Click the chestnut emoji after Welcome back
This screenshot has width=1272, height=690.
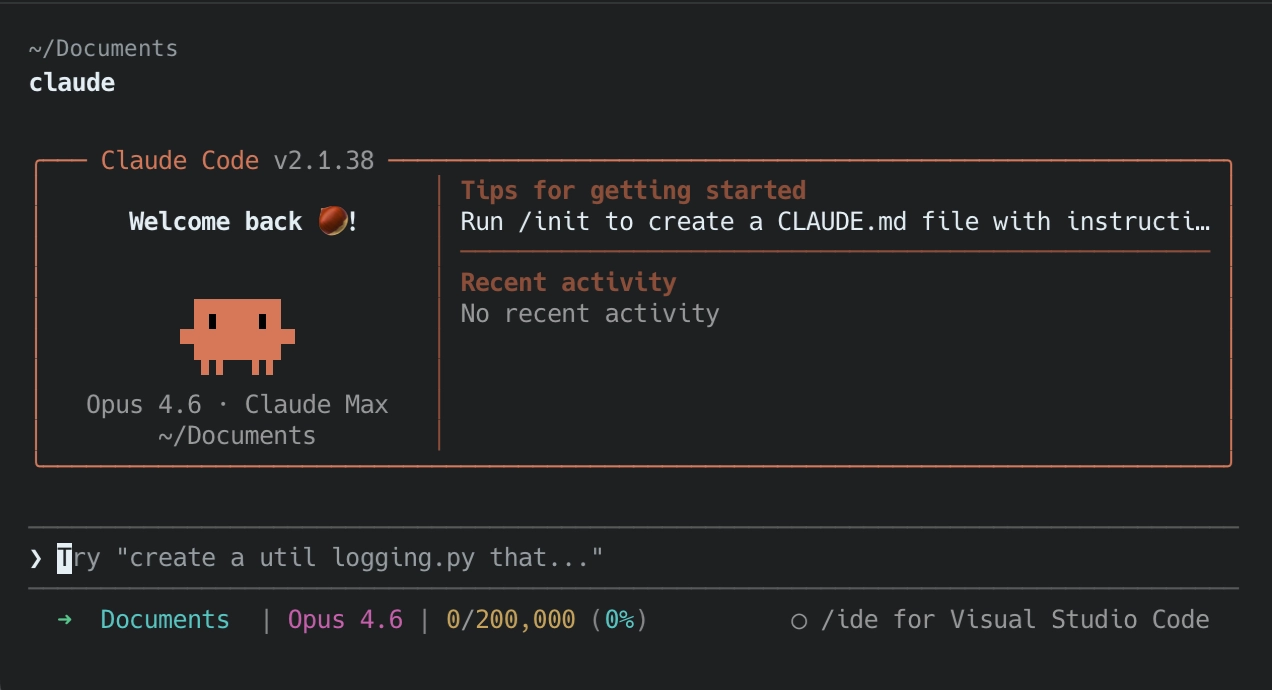point(333,221)
